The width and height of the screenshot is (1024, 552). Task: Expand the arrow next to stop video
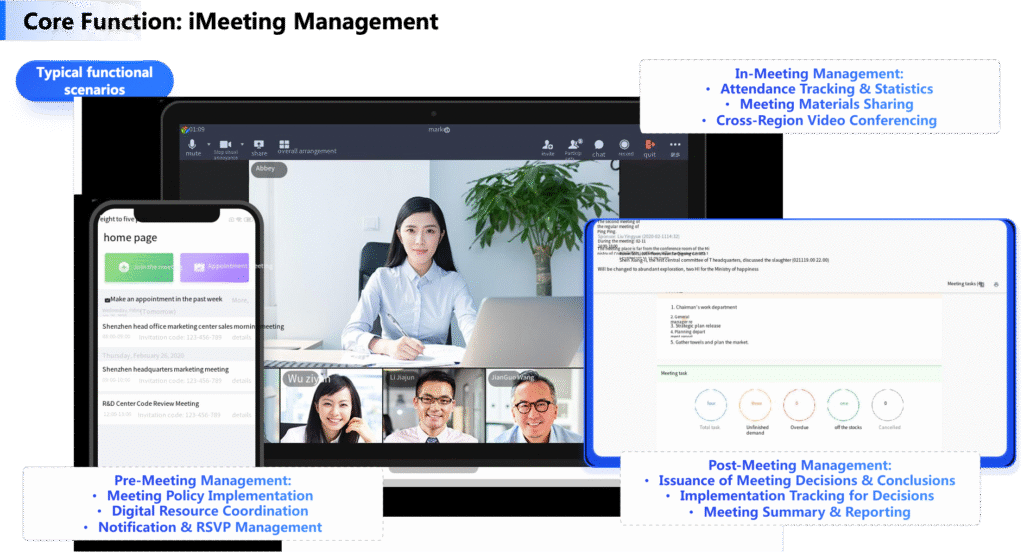242,145
